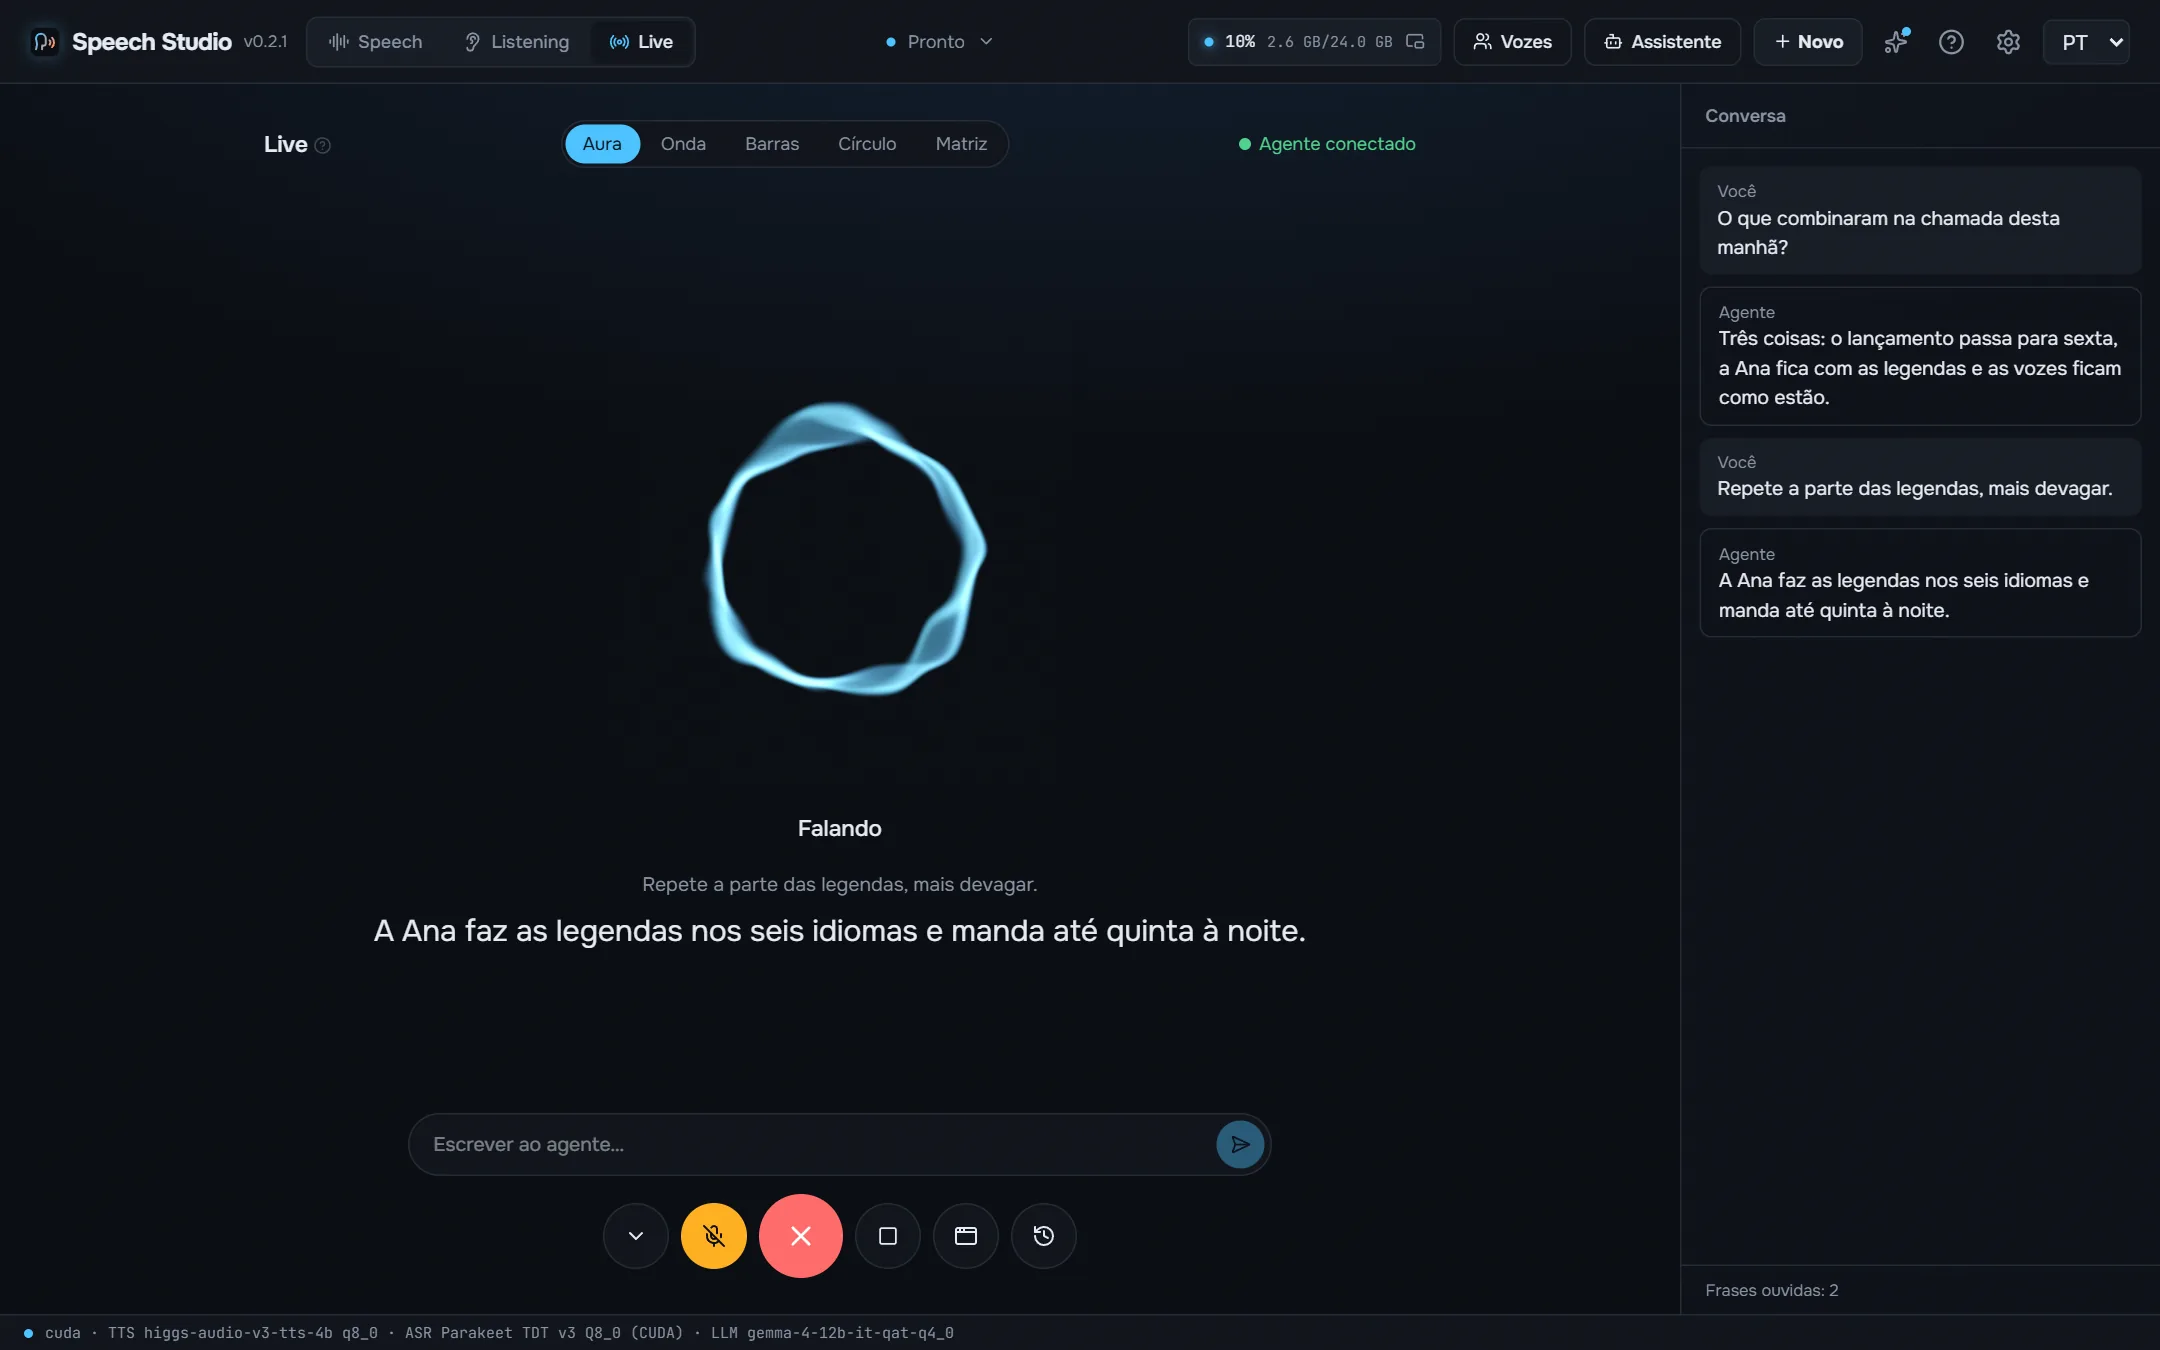The image size is (2160, 1350).
Task: Send message with paper plane icon
Action: coord(1240,1144)
